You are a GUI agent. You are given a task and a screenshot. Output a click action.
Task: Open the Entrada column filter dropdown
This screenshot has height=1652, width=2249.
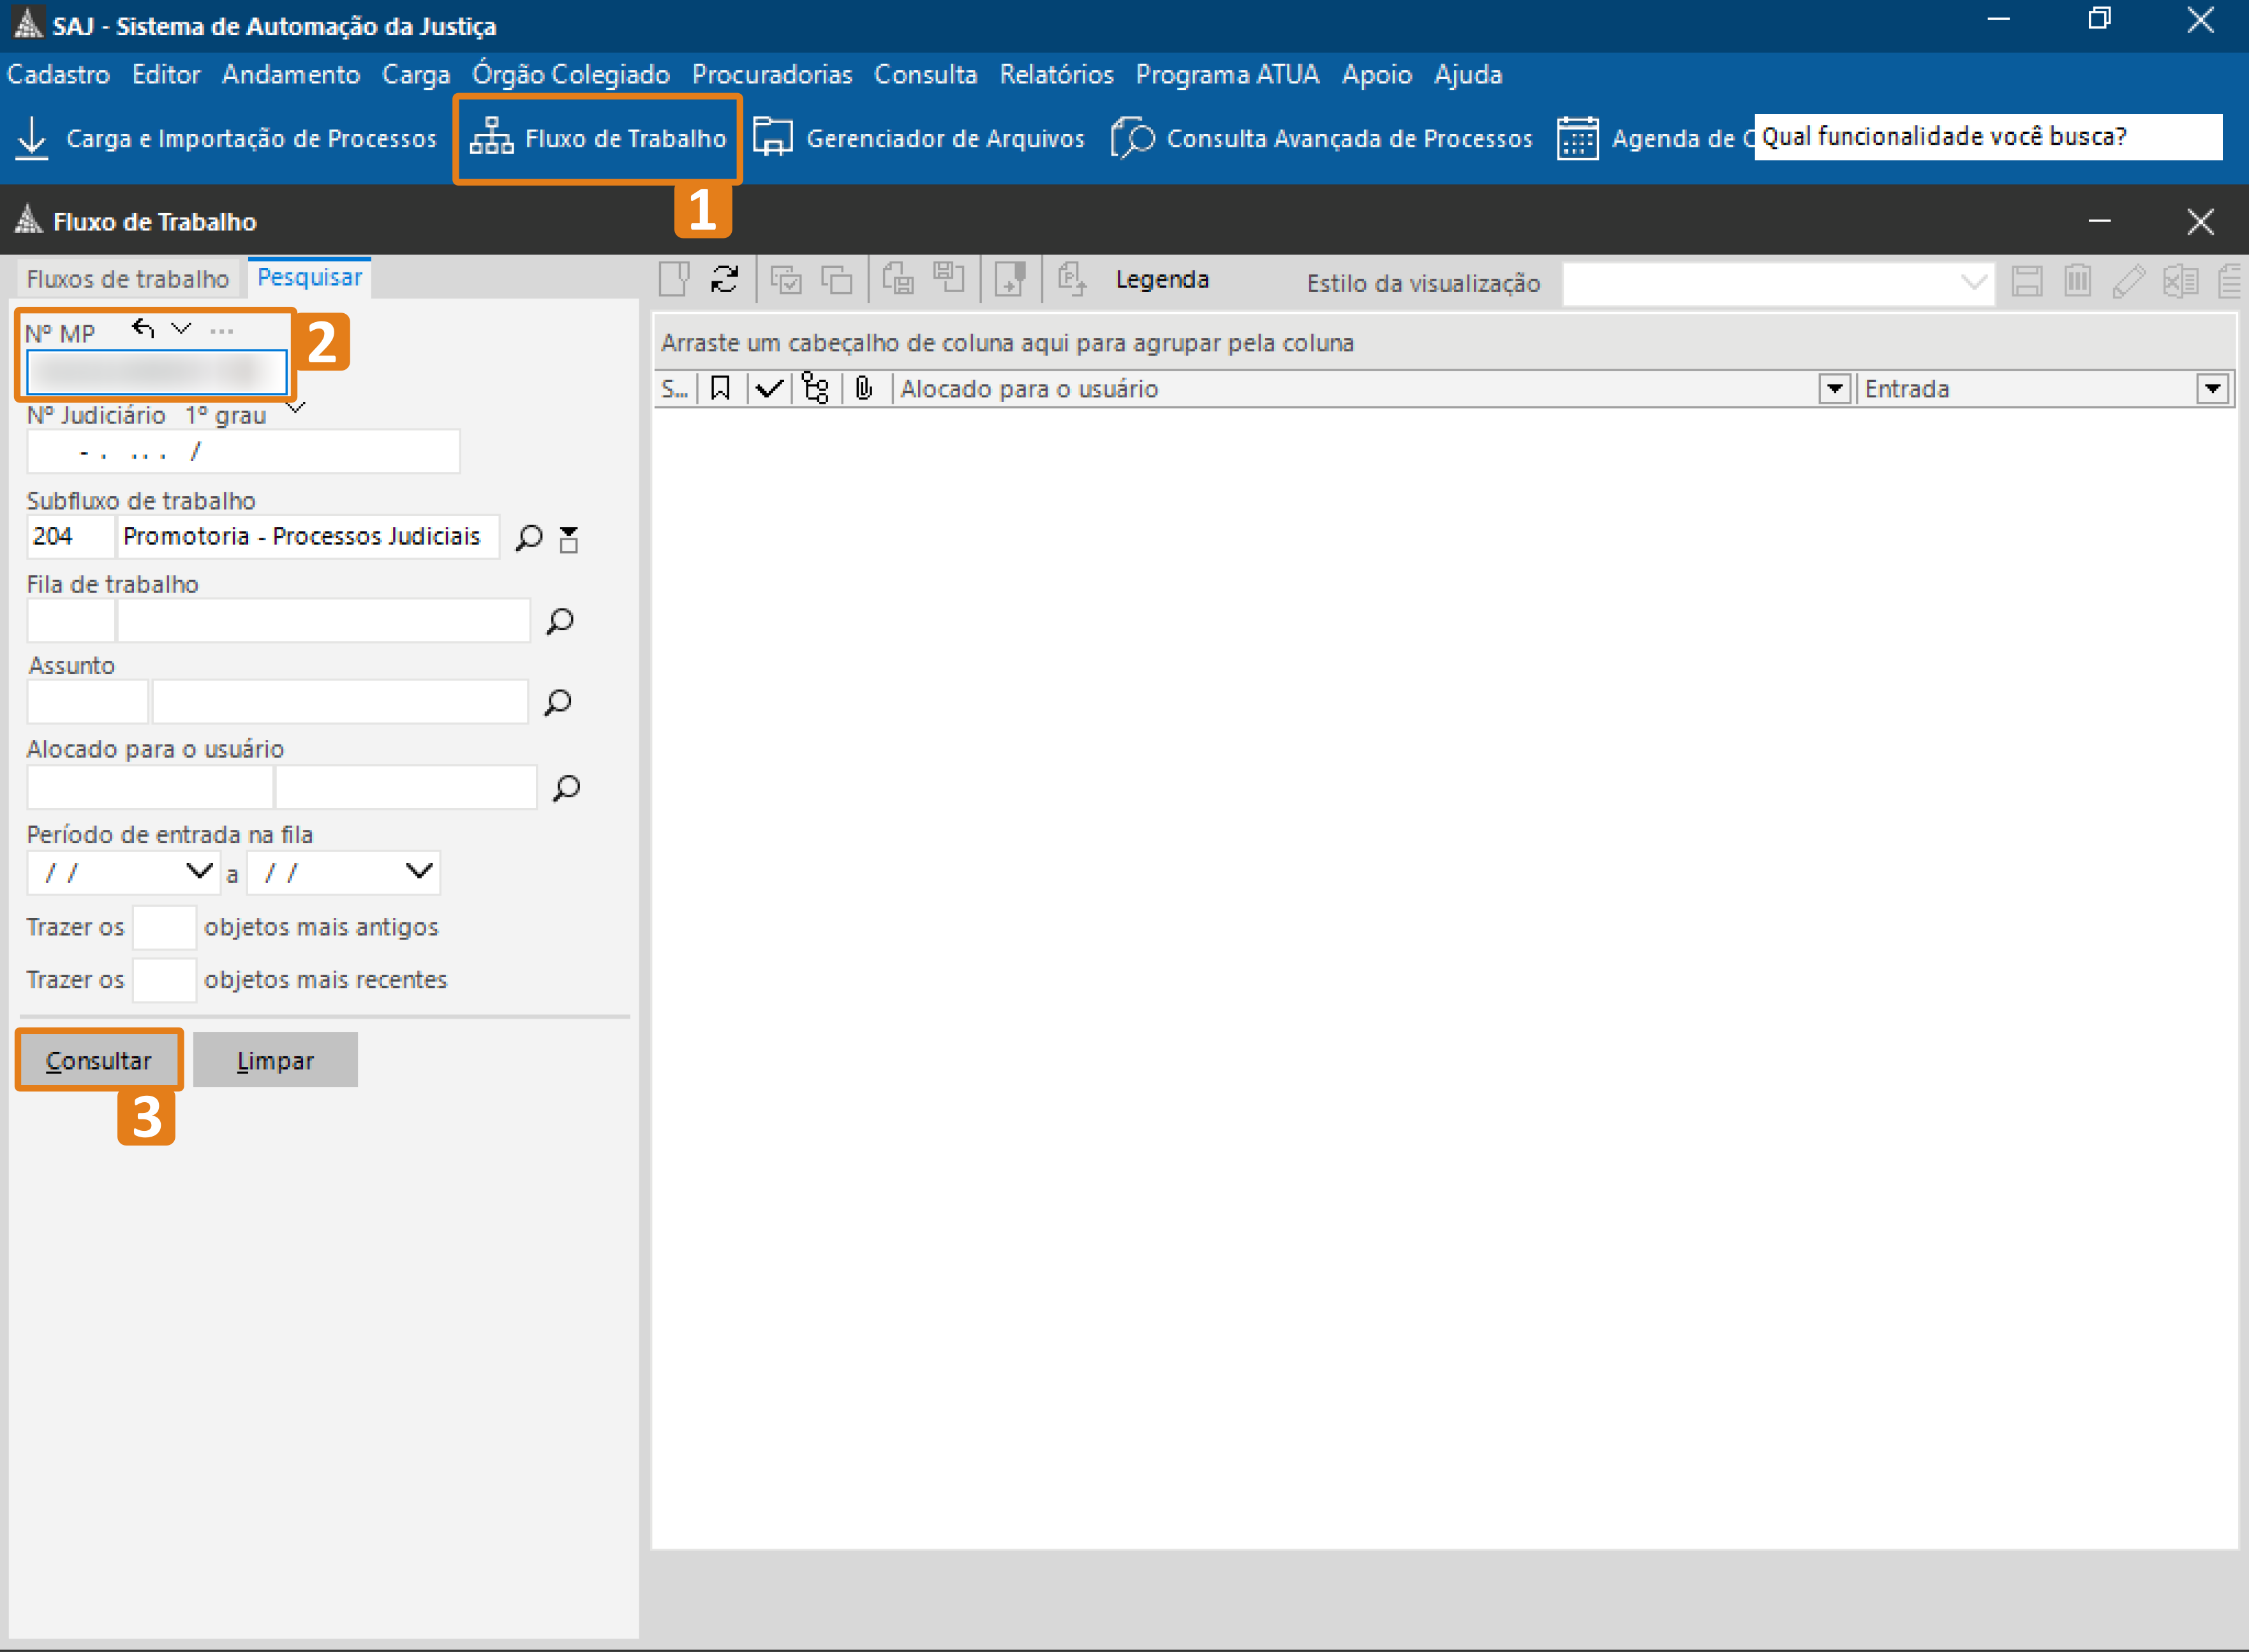(x=2212, y=389)
